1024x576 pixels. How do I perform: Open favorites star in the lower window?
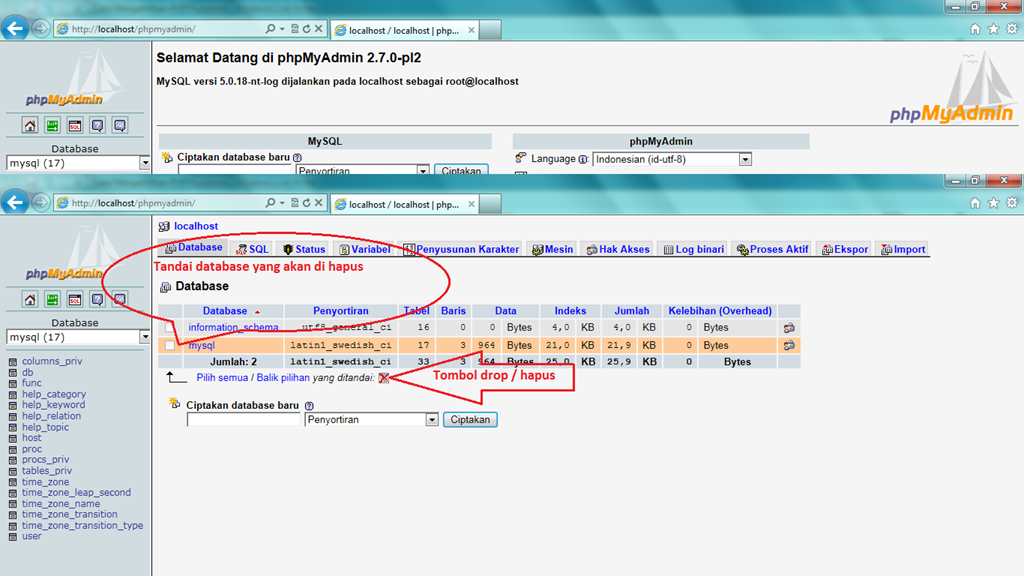[x=993, y=203]
